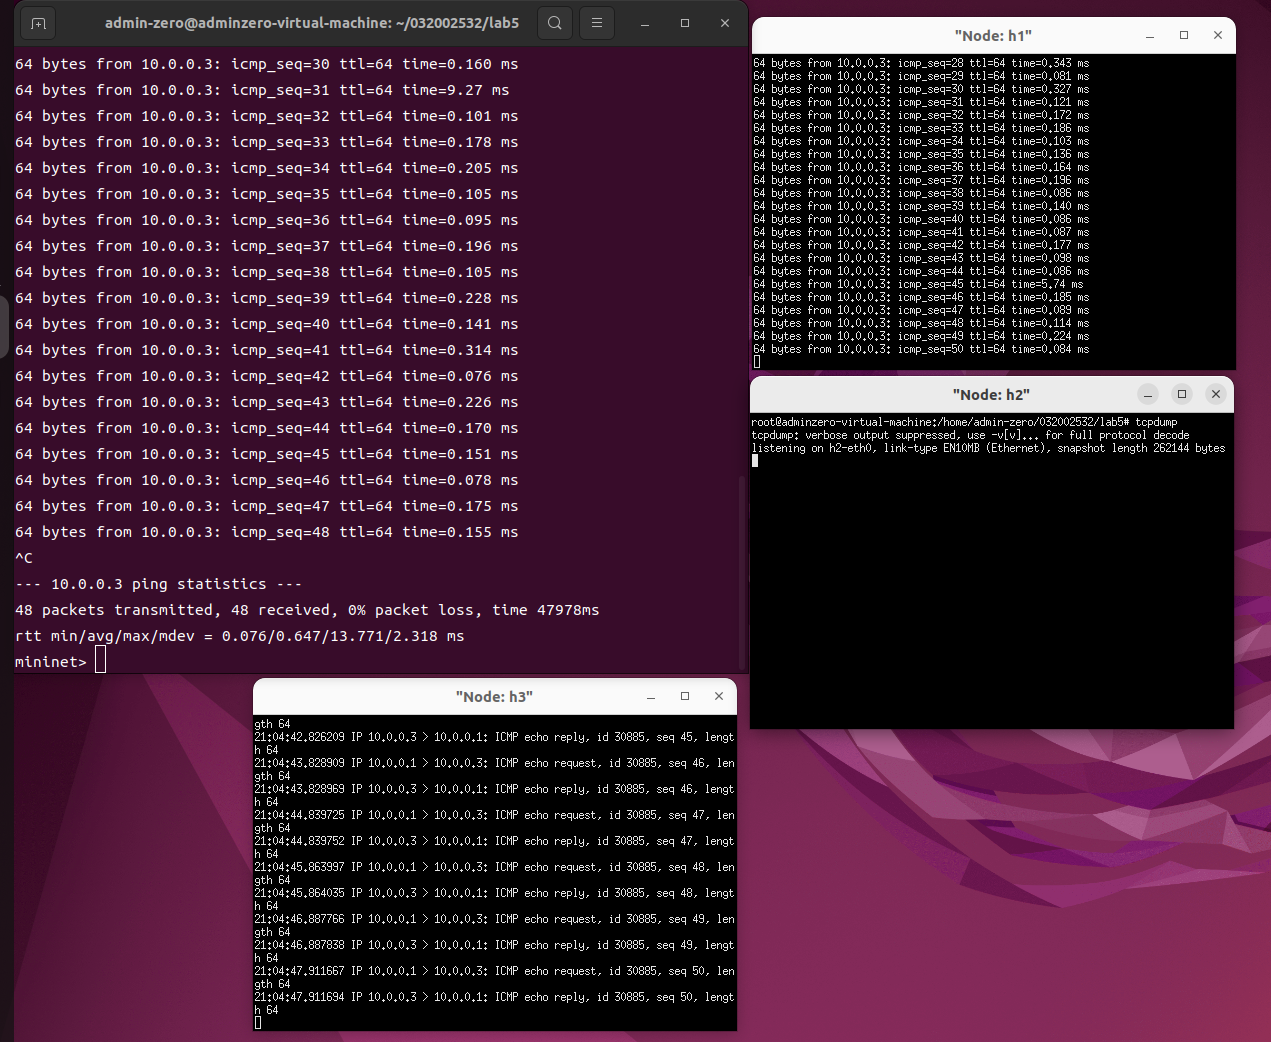This screenshot has height=1042, width=1271.
Task: Click '--- 10.0.0.3 ping statistics ---' line
Action: click(158, 584)
